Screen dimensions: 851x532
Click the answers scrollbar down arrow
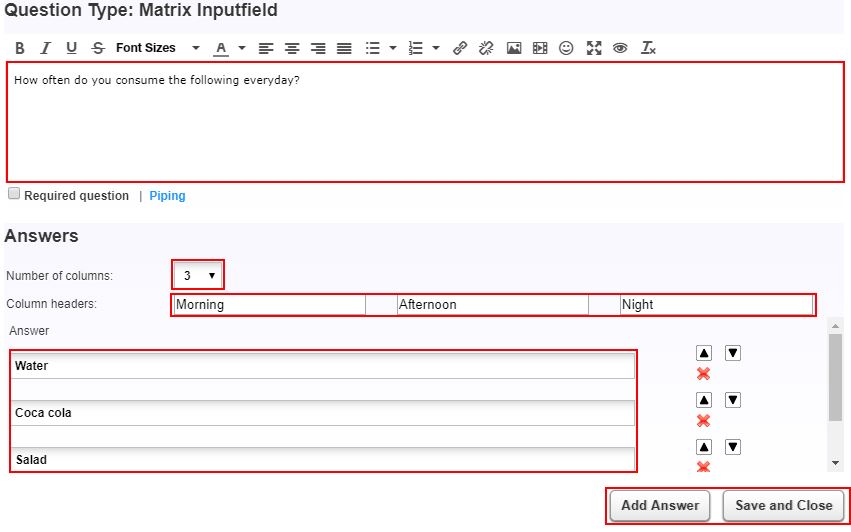(x=835, y=463)
